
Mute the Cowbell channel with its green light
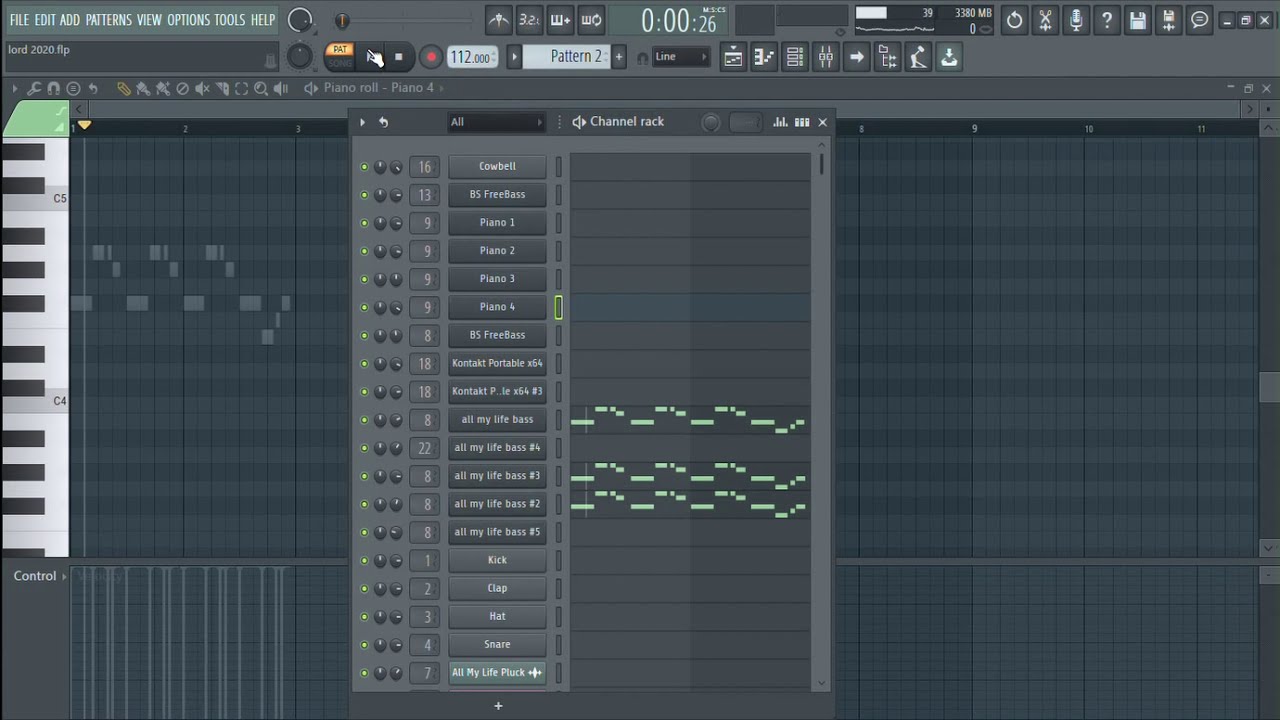point(364,167)
